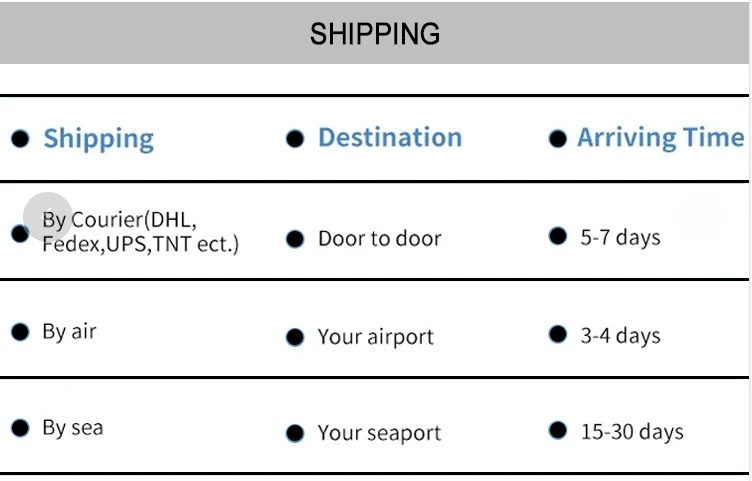Select the SHIPPING section header bar

(375, 33)
